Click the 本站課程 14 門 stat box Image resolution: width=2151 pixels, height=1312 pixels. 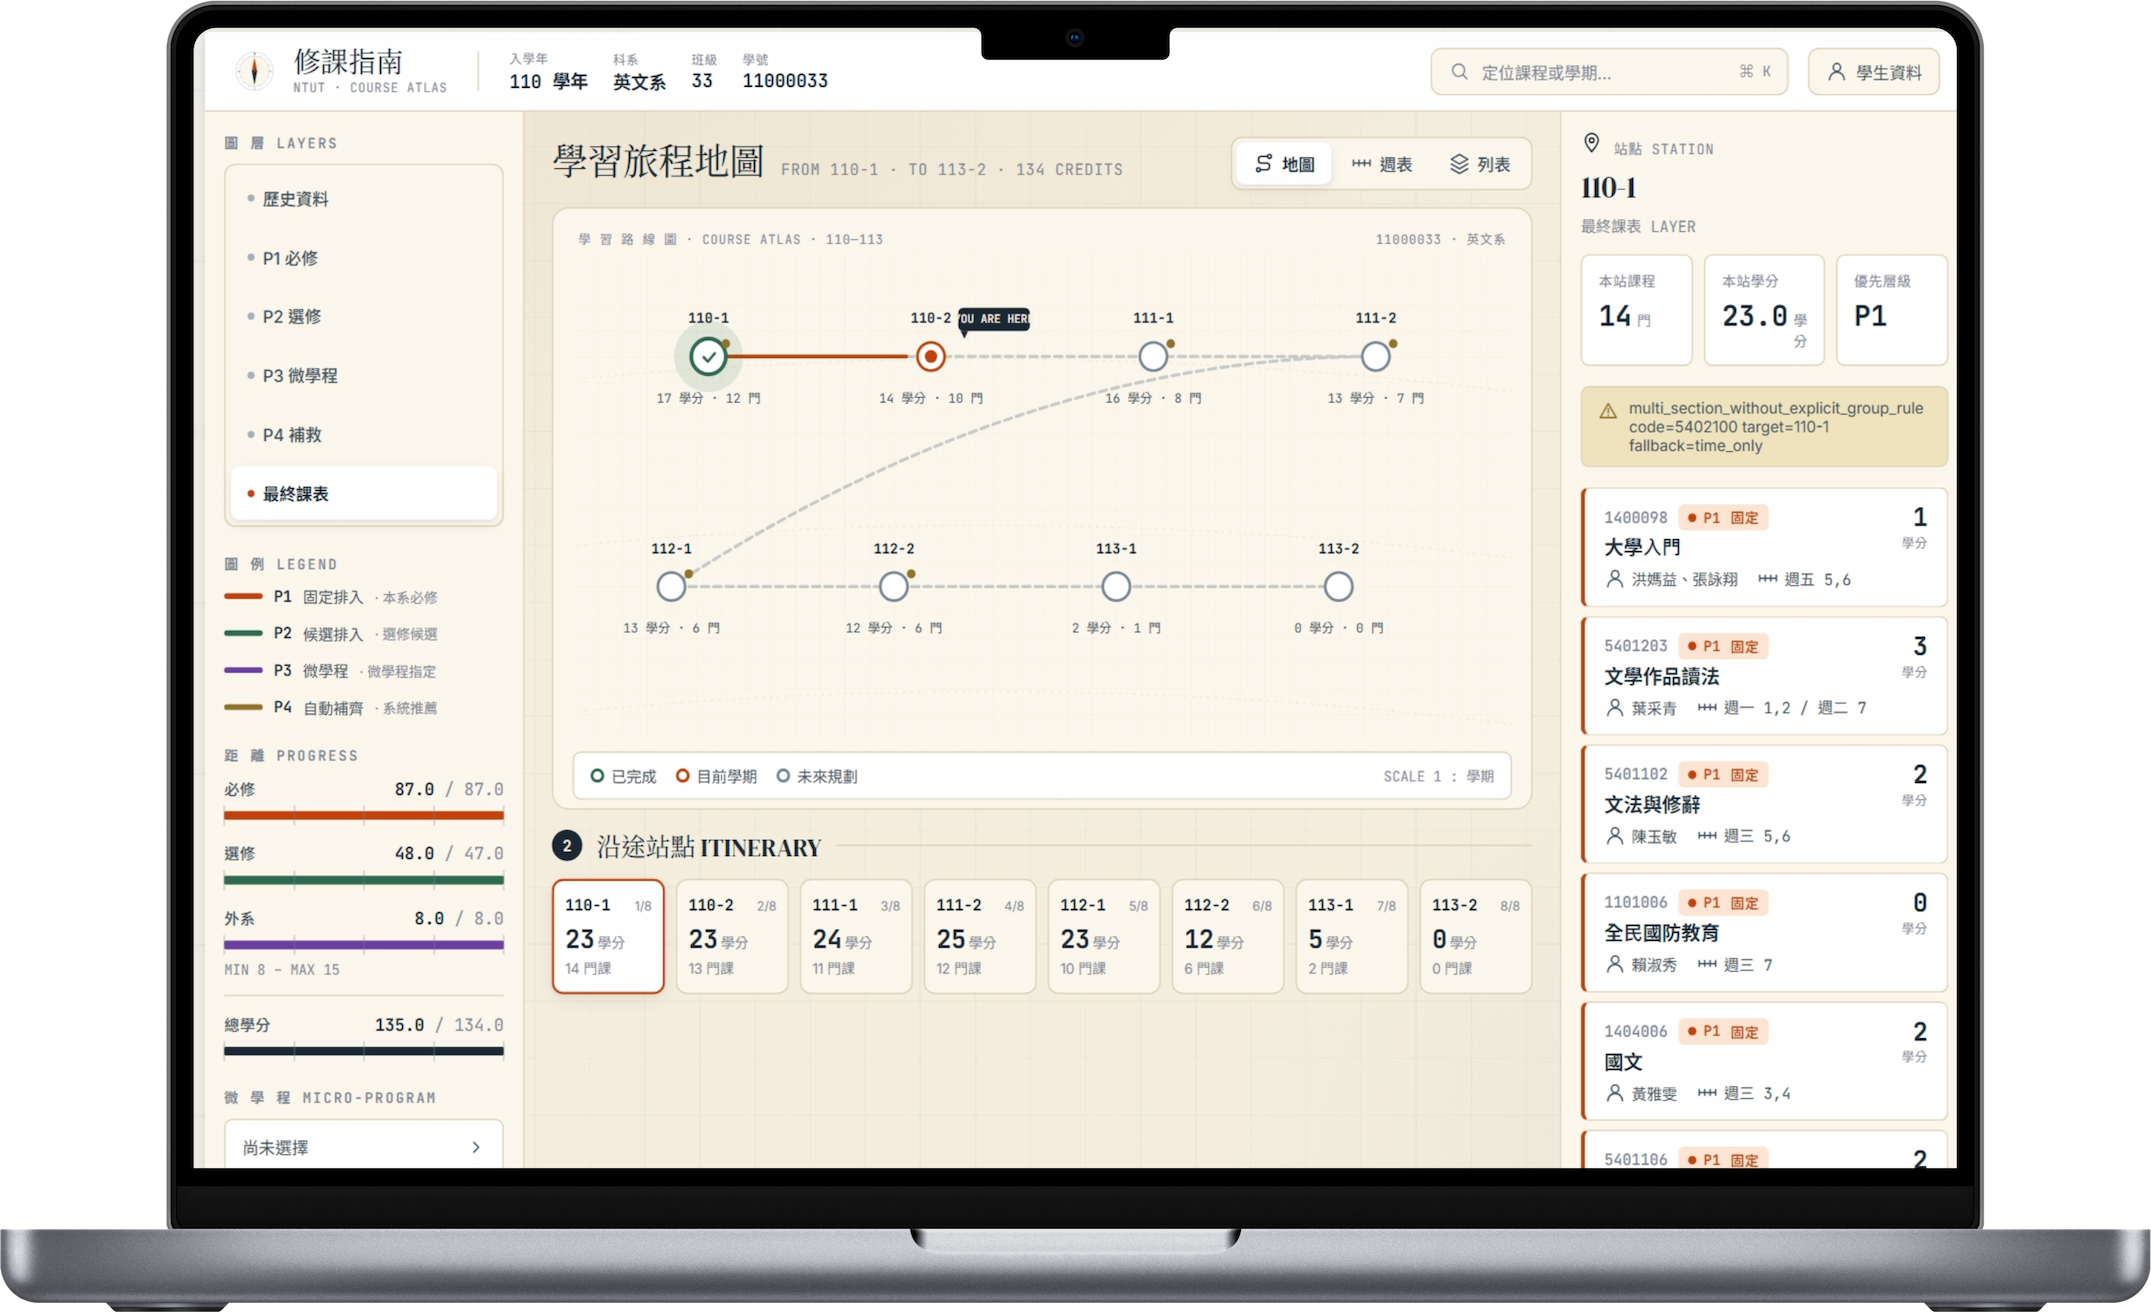(x=1636, y=310)
